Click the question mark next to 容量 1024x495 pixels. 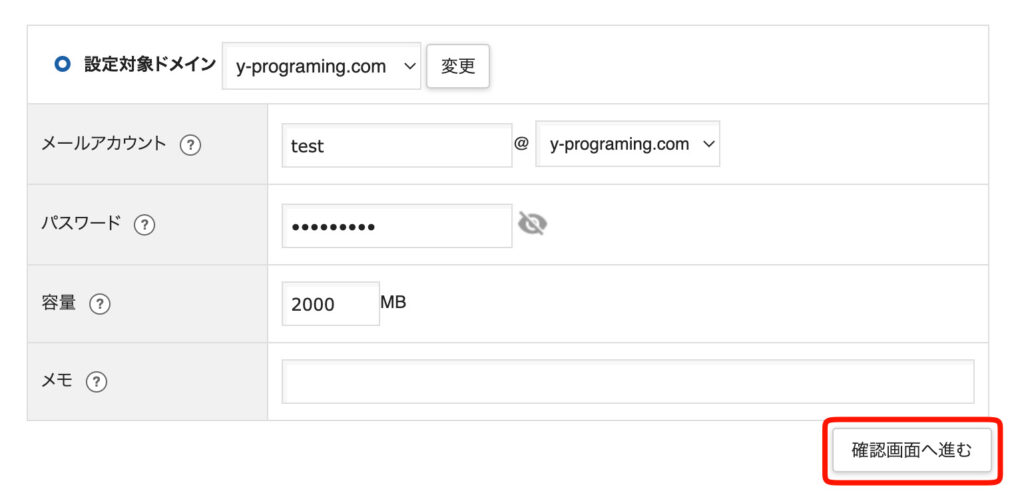click(x=99, y=304)
